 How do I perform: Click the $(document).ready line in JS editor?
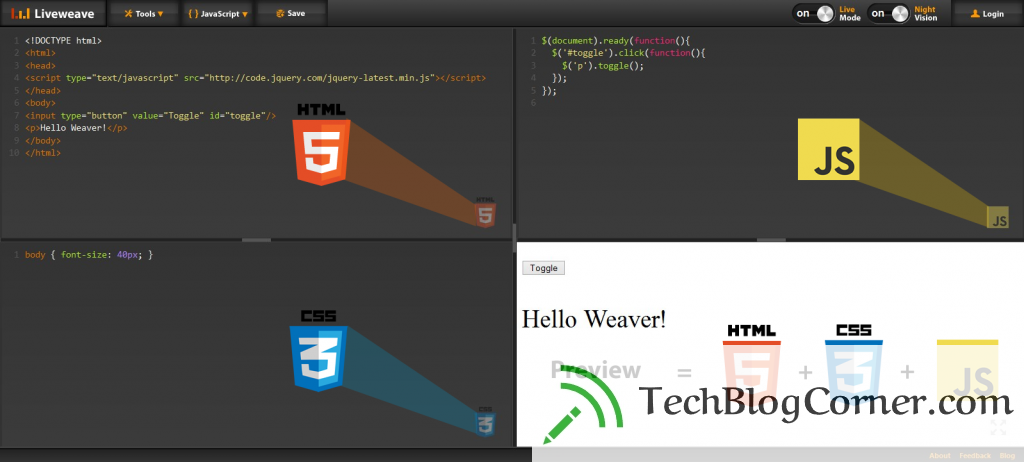point(616,41)
